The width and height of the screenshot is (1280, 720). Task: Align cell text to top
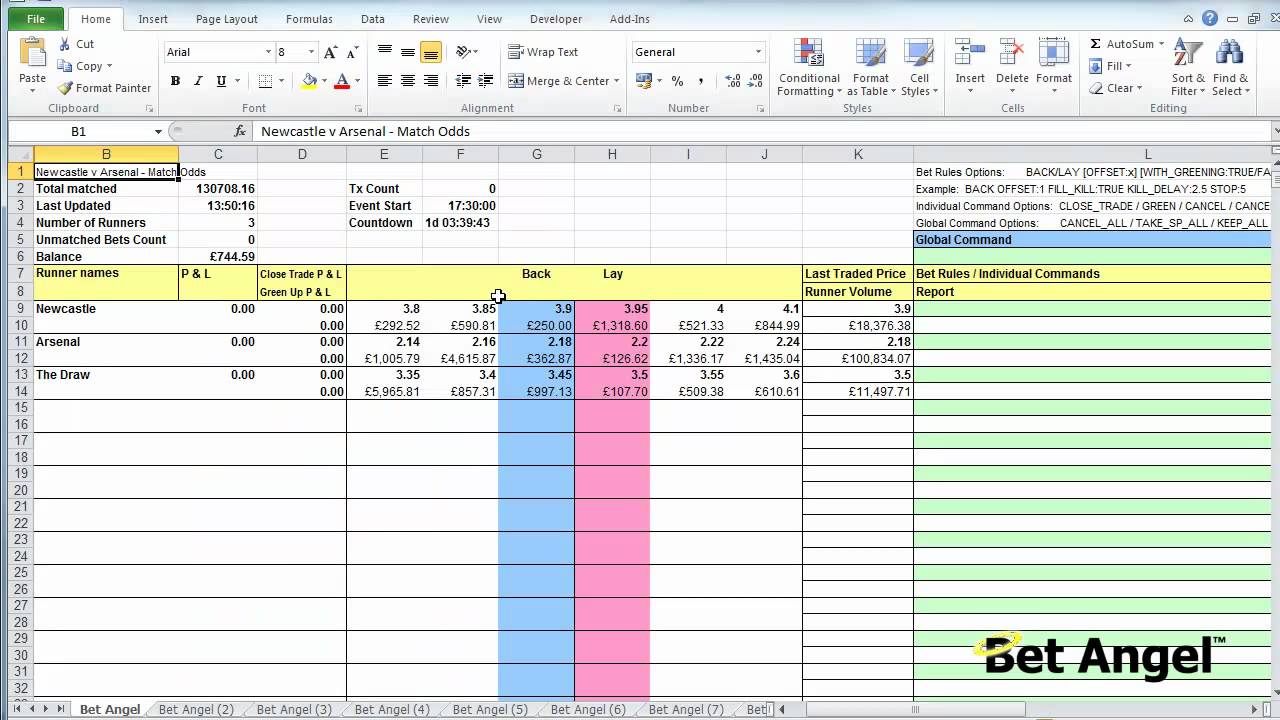pyautogui.click(x=384, y=52)
